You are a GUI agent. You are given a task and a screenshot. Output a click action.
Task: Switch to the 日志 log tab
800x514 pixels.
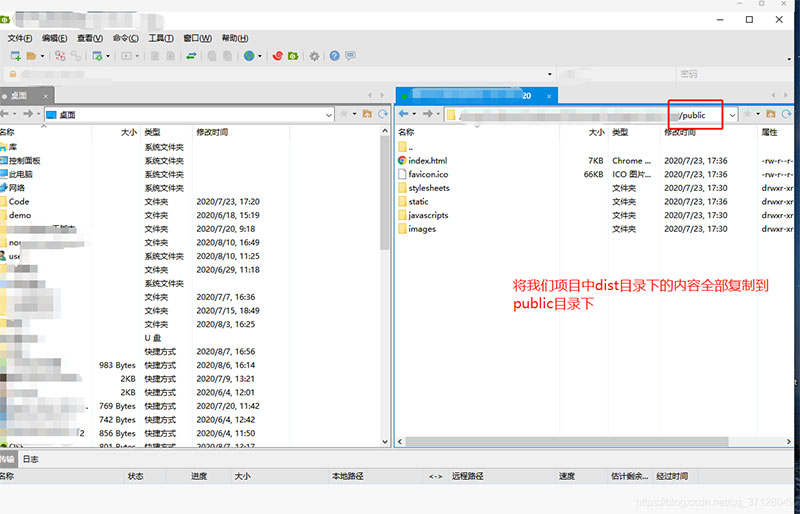(x=31, y=459)
